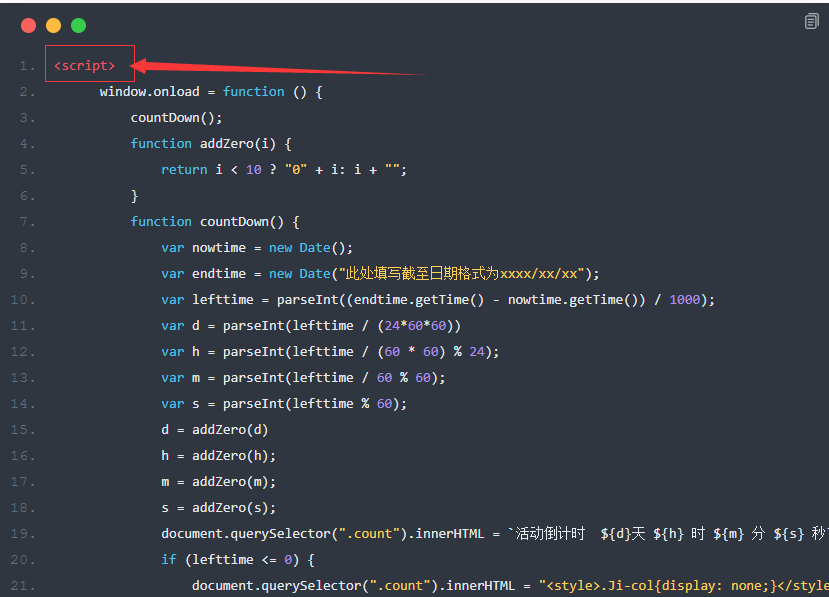
Task: Click the green dot in the code header
Action: 78,25
